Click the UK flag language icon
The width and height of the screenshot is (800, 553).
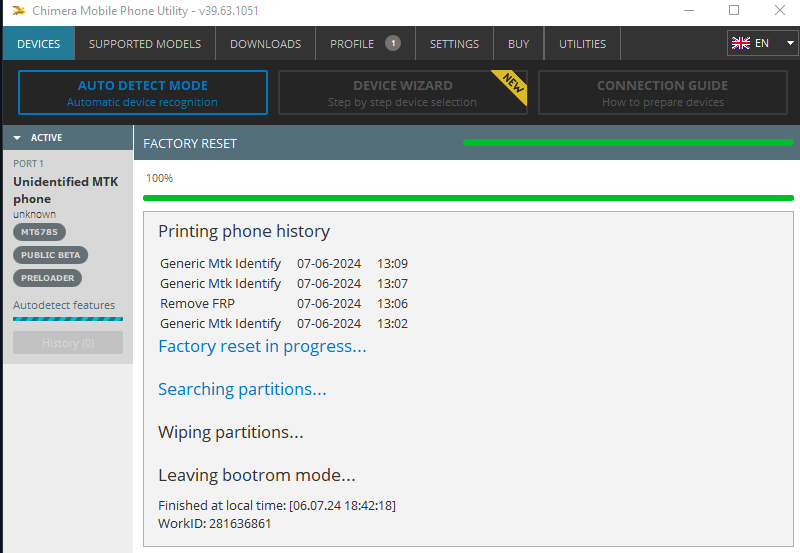tap(740, 43)
